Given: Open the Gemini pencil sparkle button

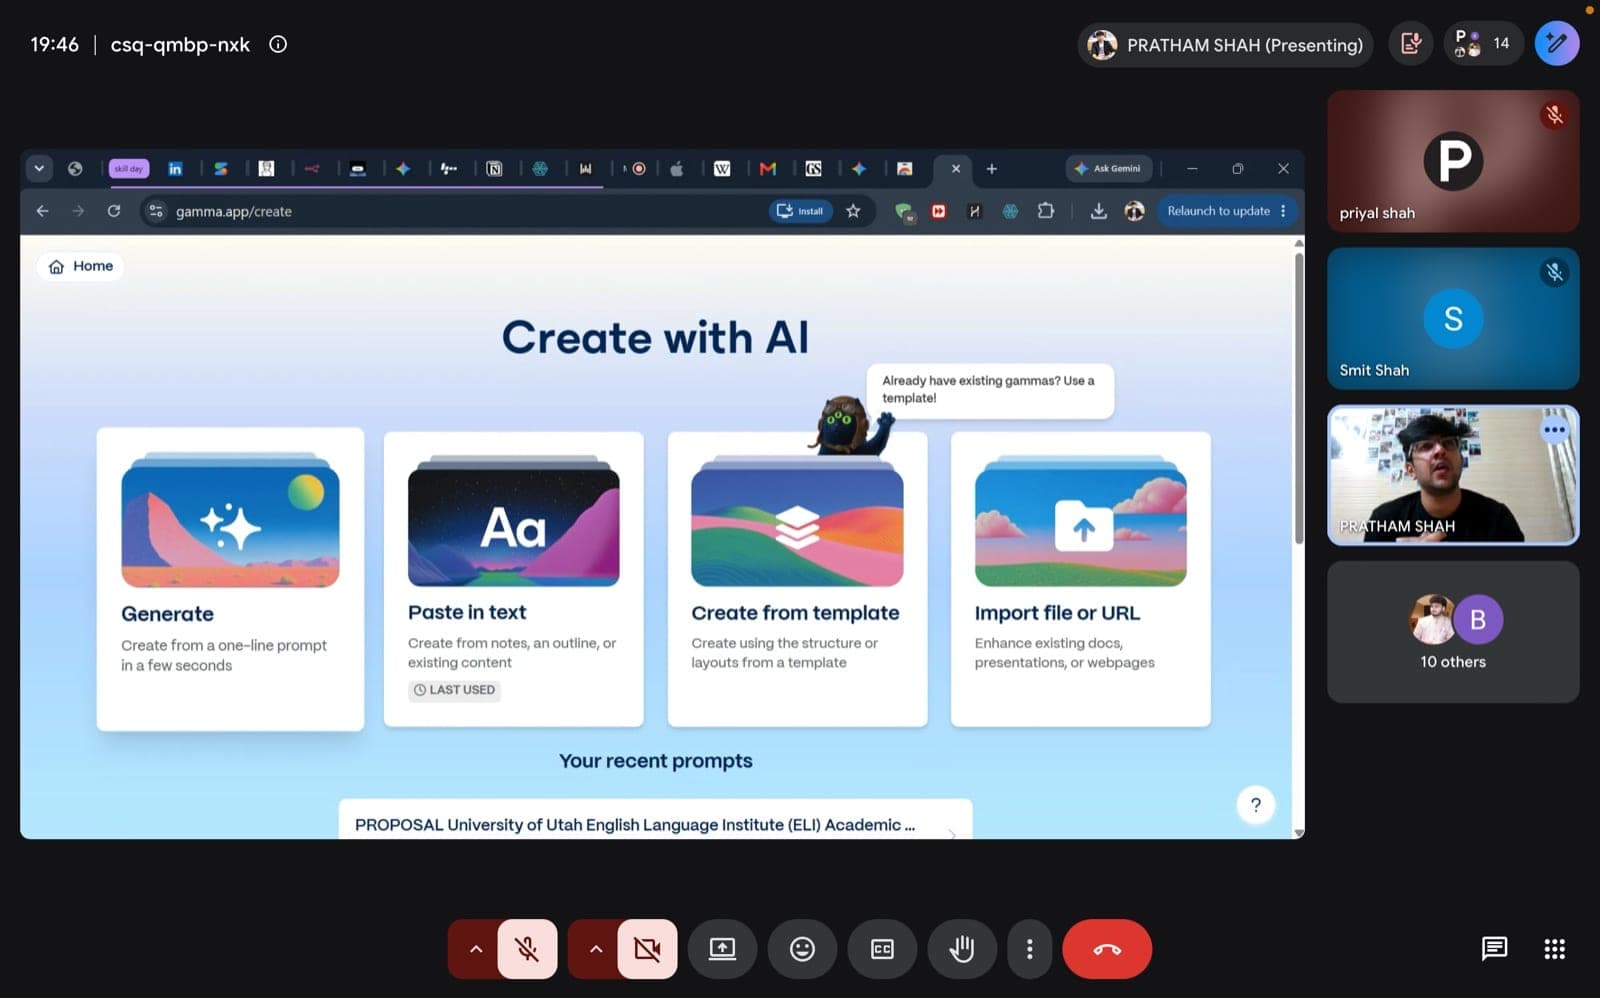Looking at the screenshot, I should coord(1557,43).
